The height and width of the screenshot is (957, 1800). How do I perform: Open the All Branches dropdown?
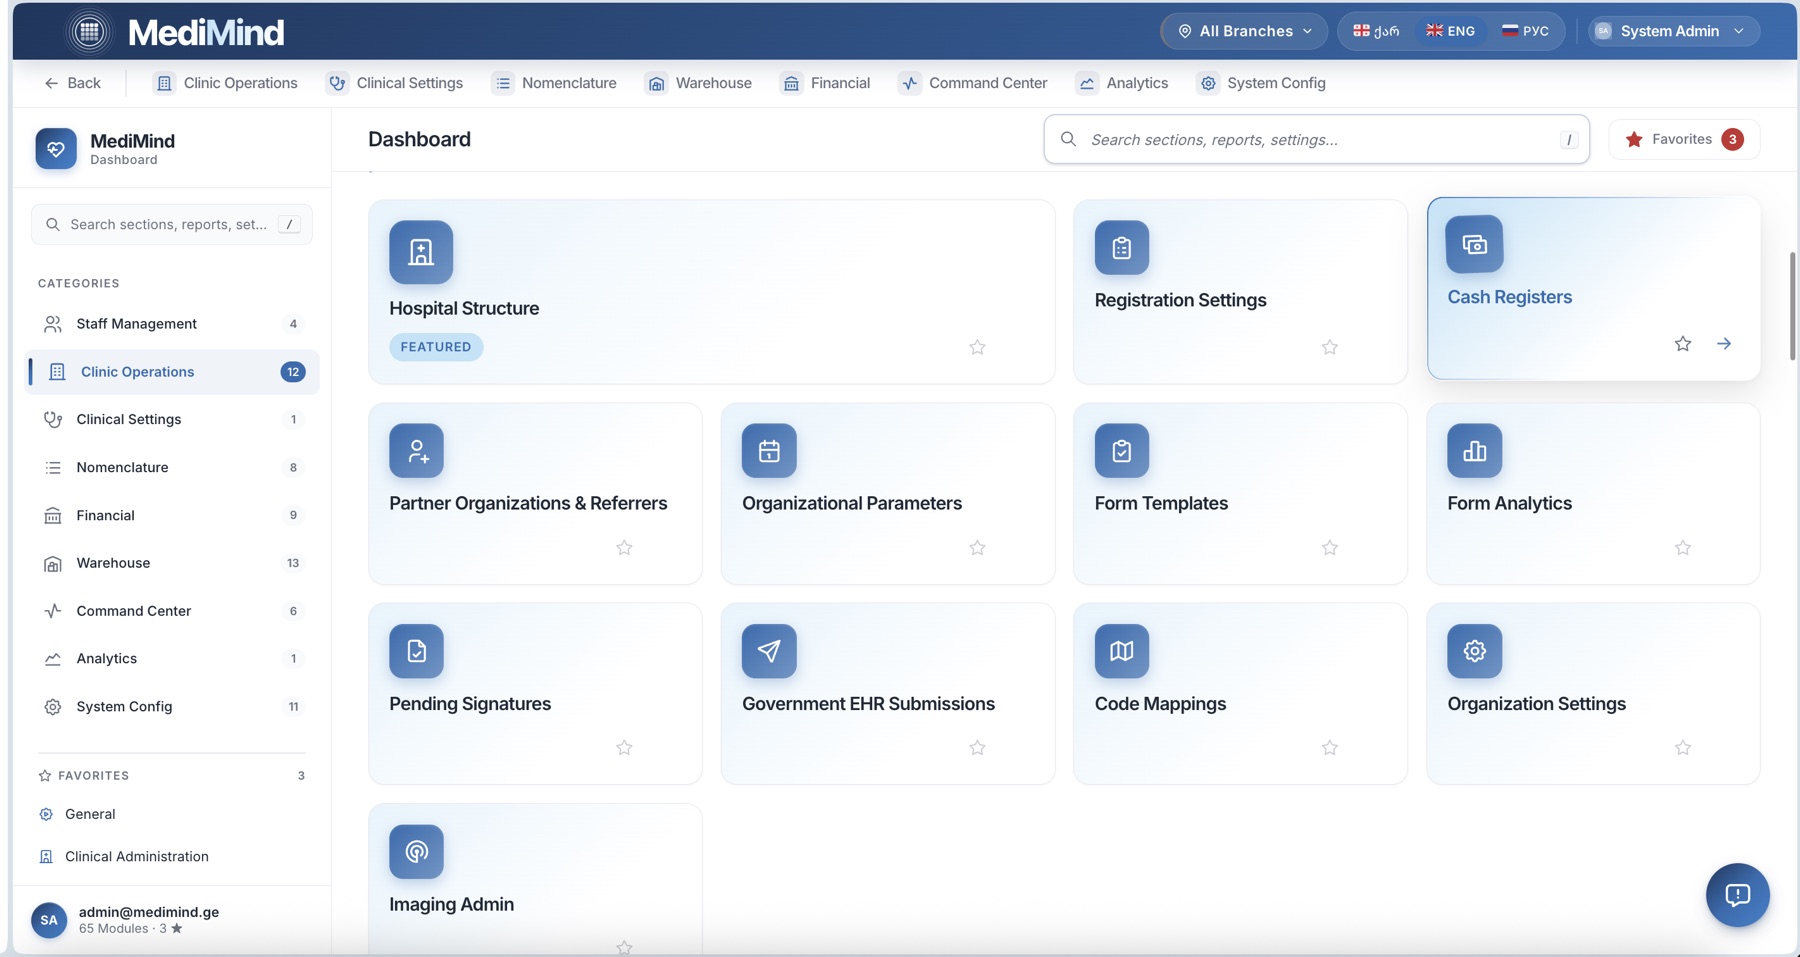click(x=1244, y=31)
